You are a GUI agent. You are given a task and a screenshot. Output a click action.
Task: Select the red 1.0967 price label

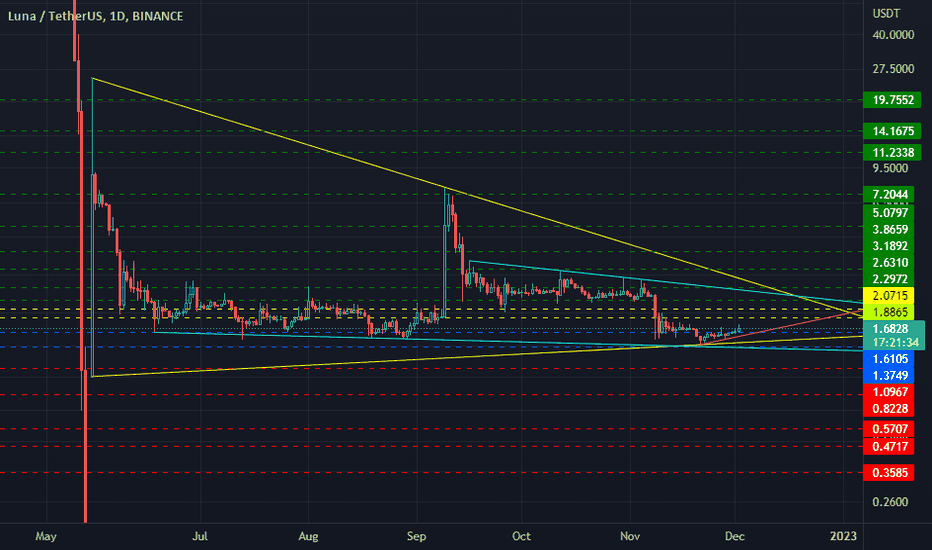[889, 392]
